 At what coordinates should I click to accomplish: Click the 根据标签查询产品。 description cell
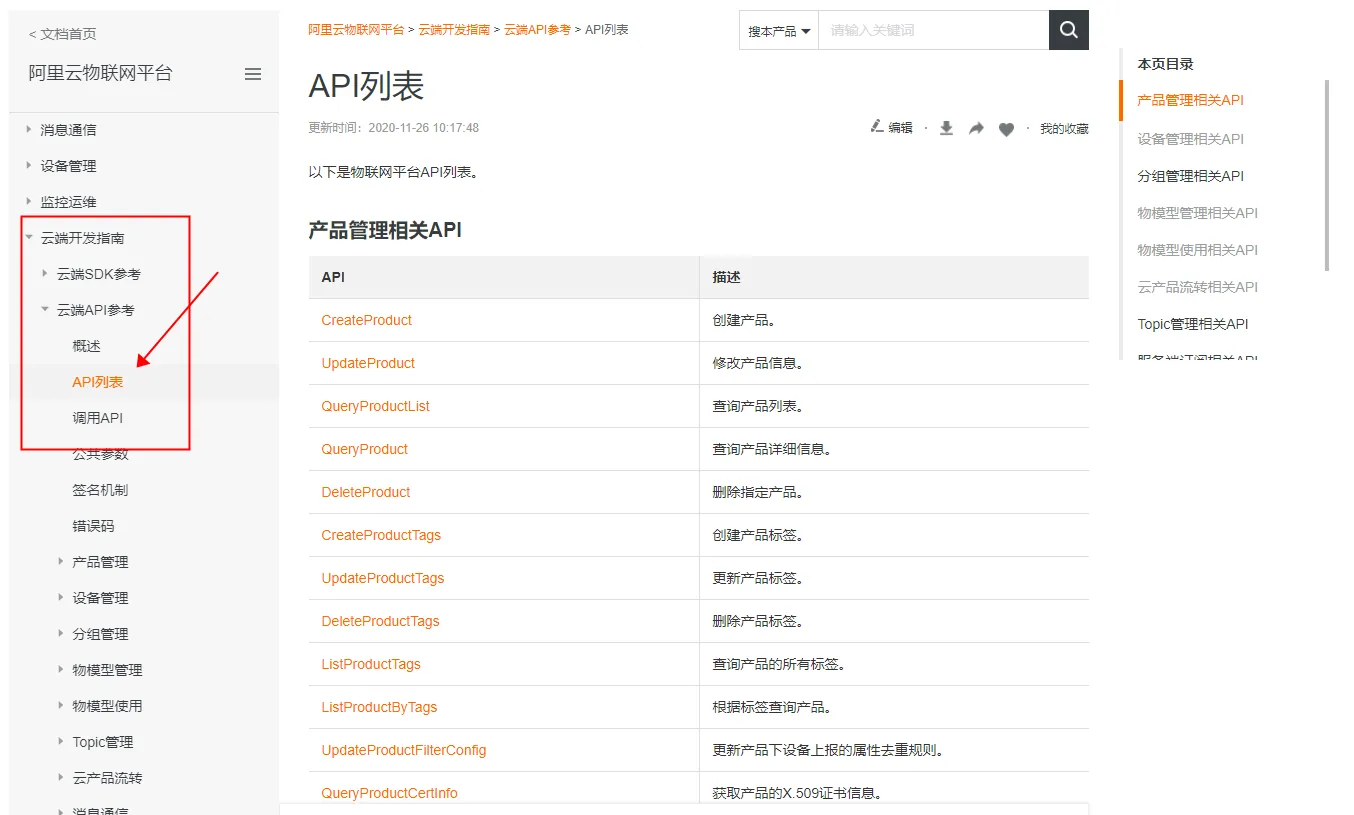click(x=894, y=707)
